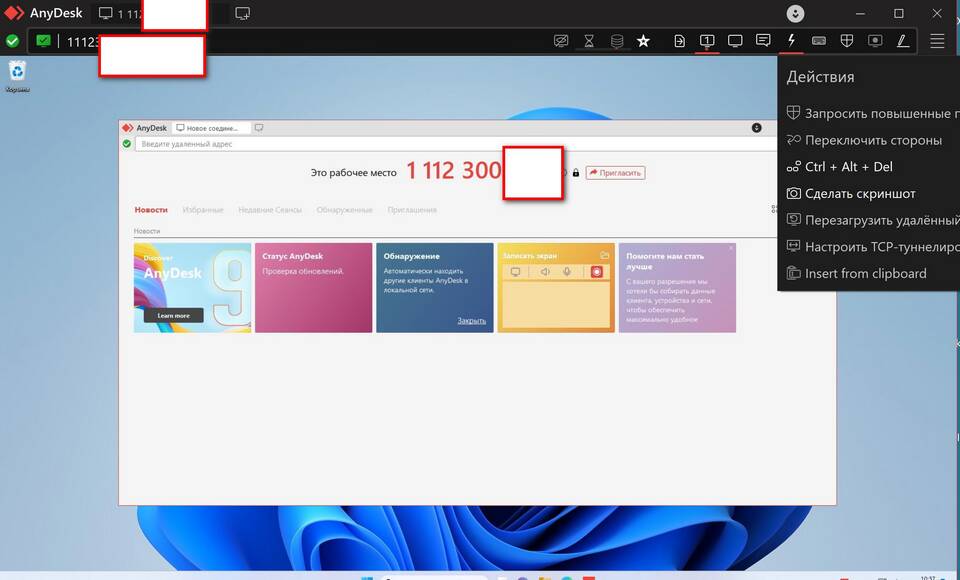Click the database stack toolbar icon
Image resolution: width=960 pixels, height=580 pixels.
[x=617, y=41]
